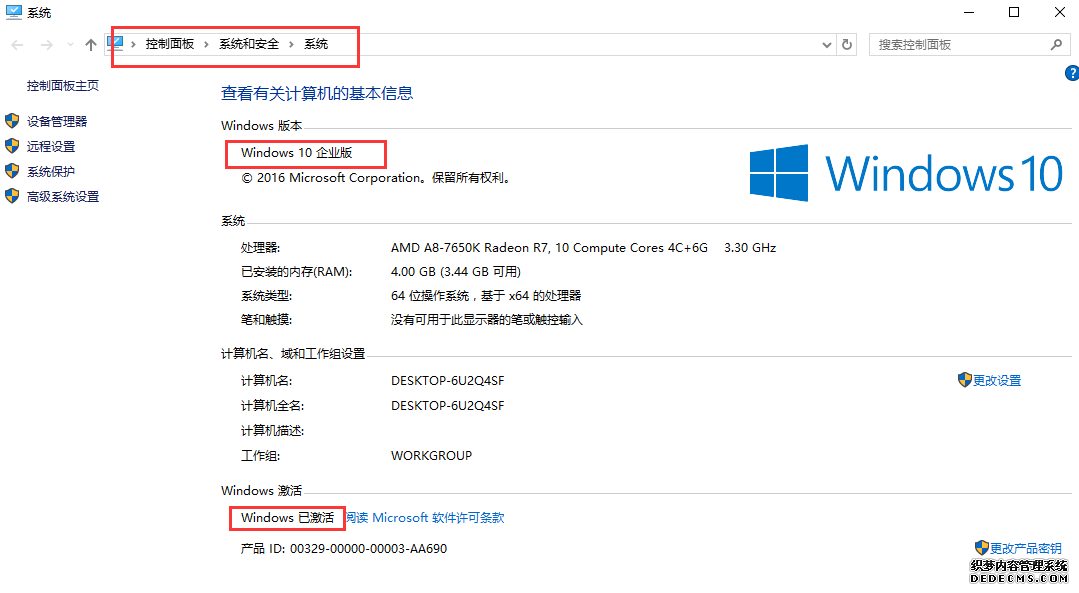The width and height of the screenshot is (1079, 593).
Task: Open 控制面板 breadcrumb
Action: 169,44
